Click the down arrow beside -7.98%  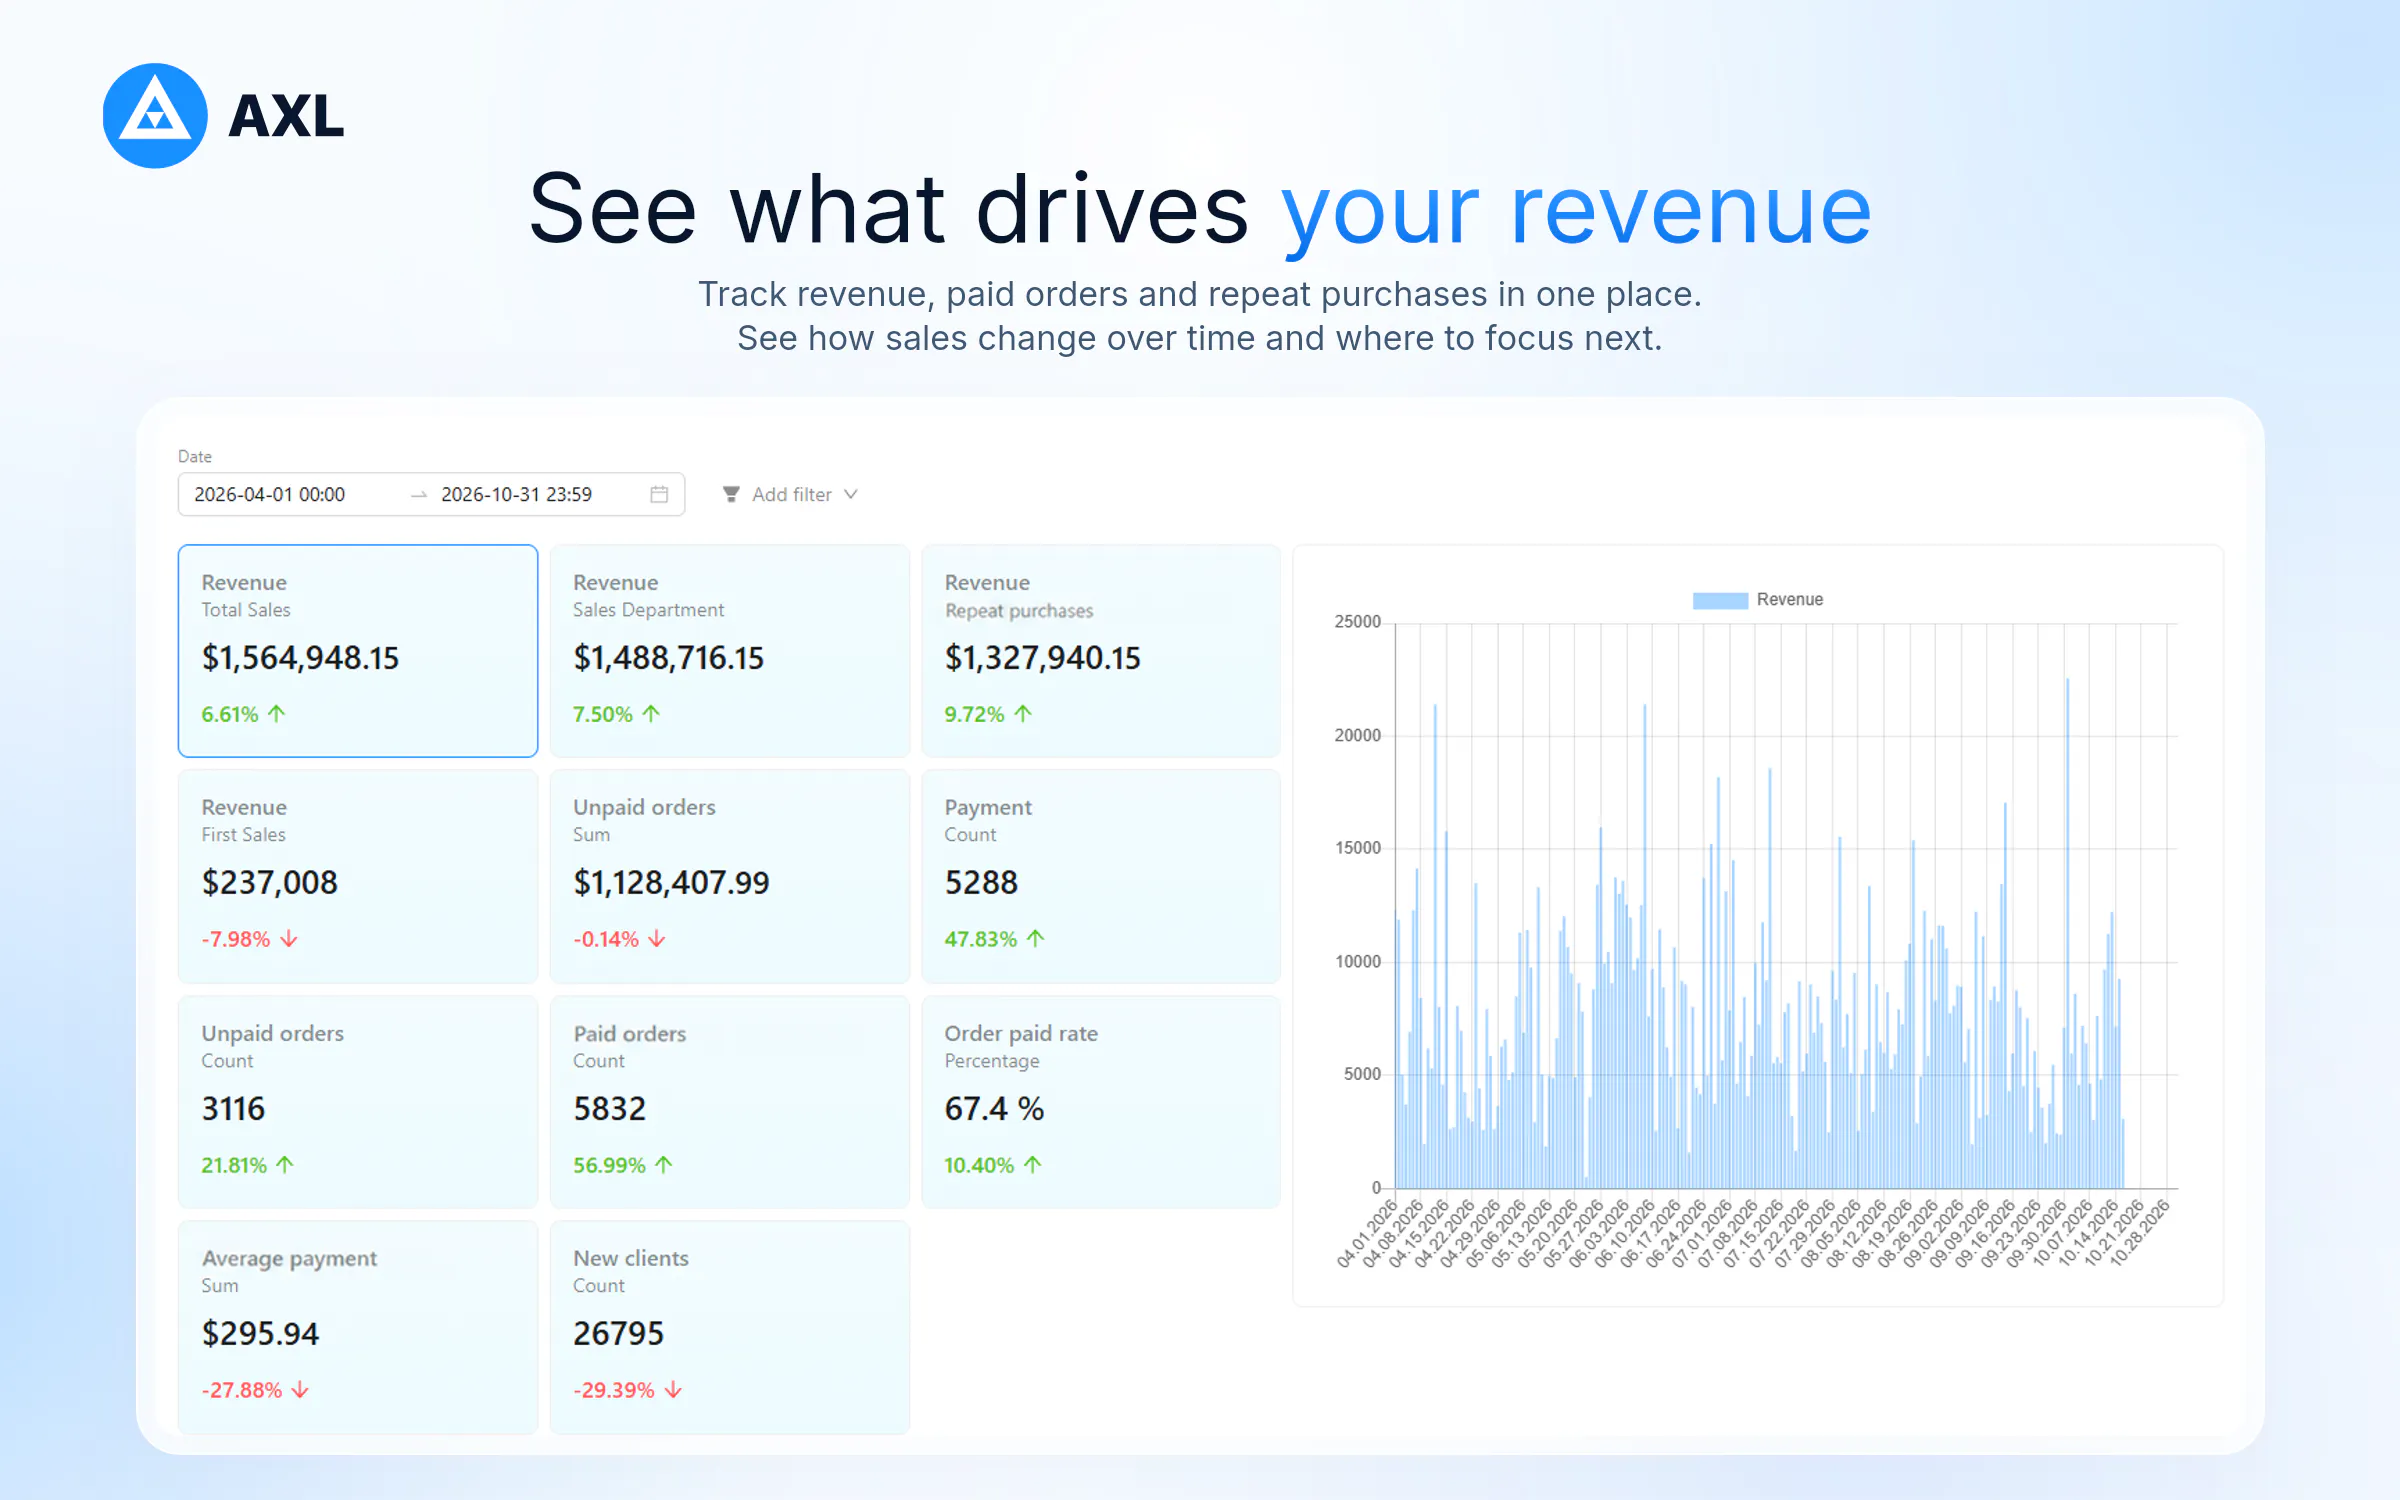pos(289,939)
